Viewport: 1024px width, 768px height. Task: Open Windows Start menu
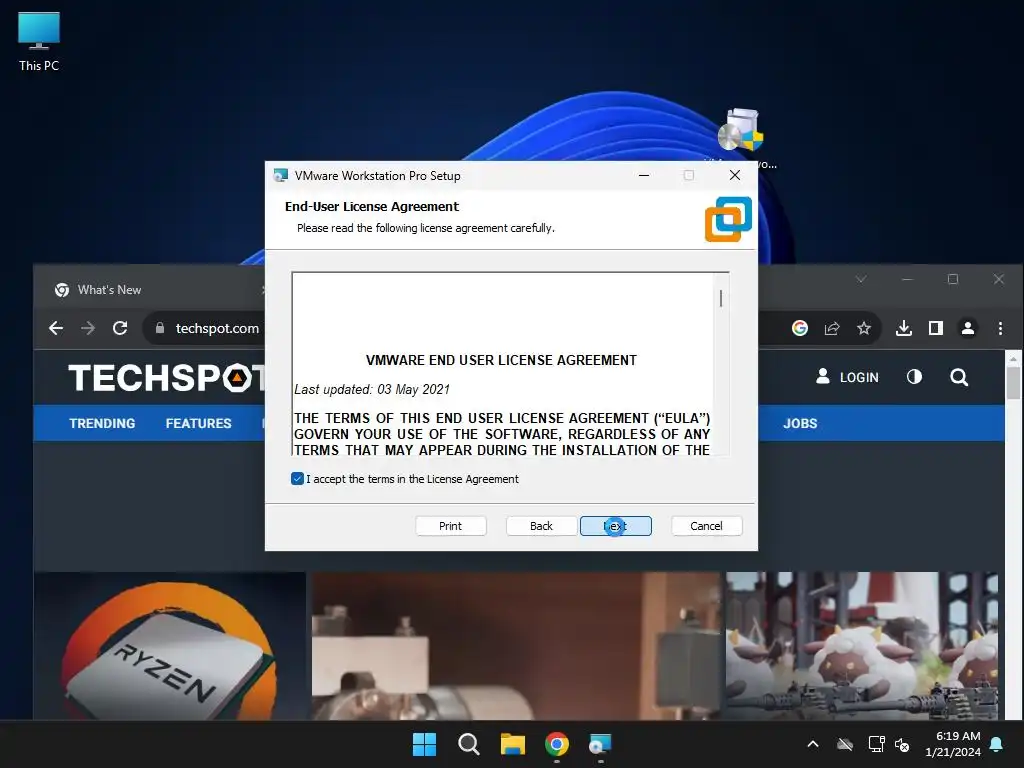pos(424,744)
